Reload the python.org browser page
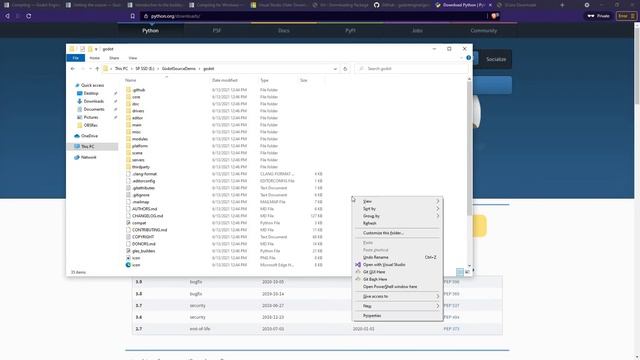This screenshot has width=640, height=360. tap(29, 16)
